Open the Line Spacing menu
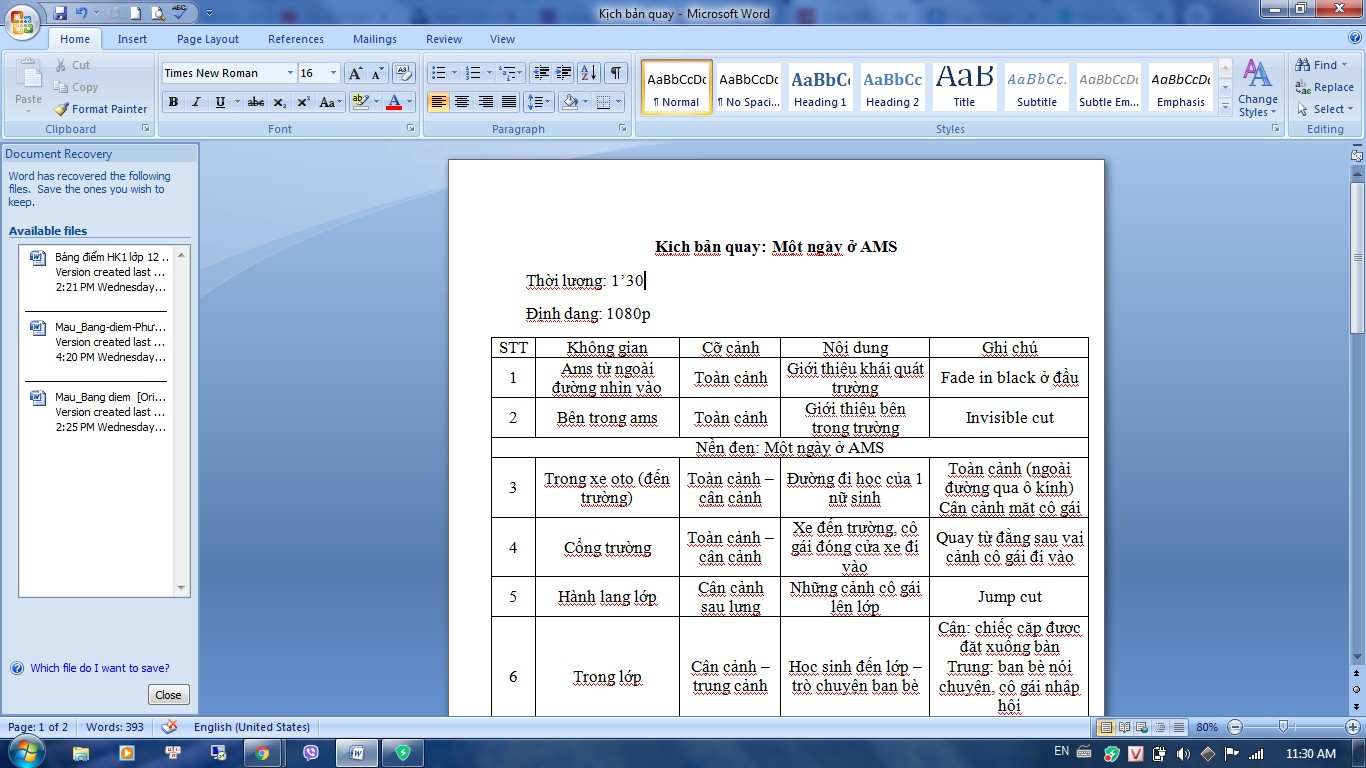Image resolution: width=1366 pixels, height=768 pixels. pyautogui.click(x=539, y=102)
